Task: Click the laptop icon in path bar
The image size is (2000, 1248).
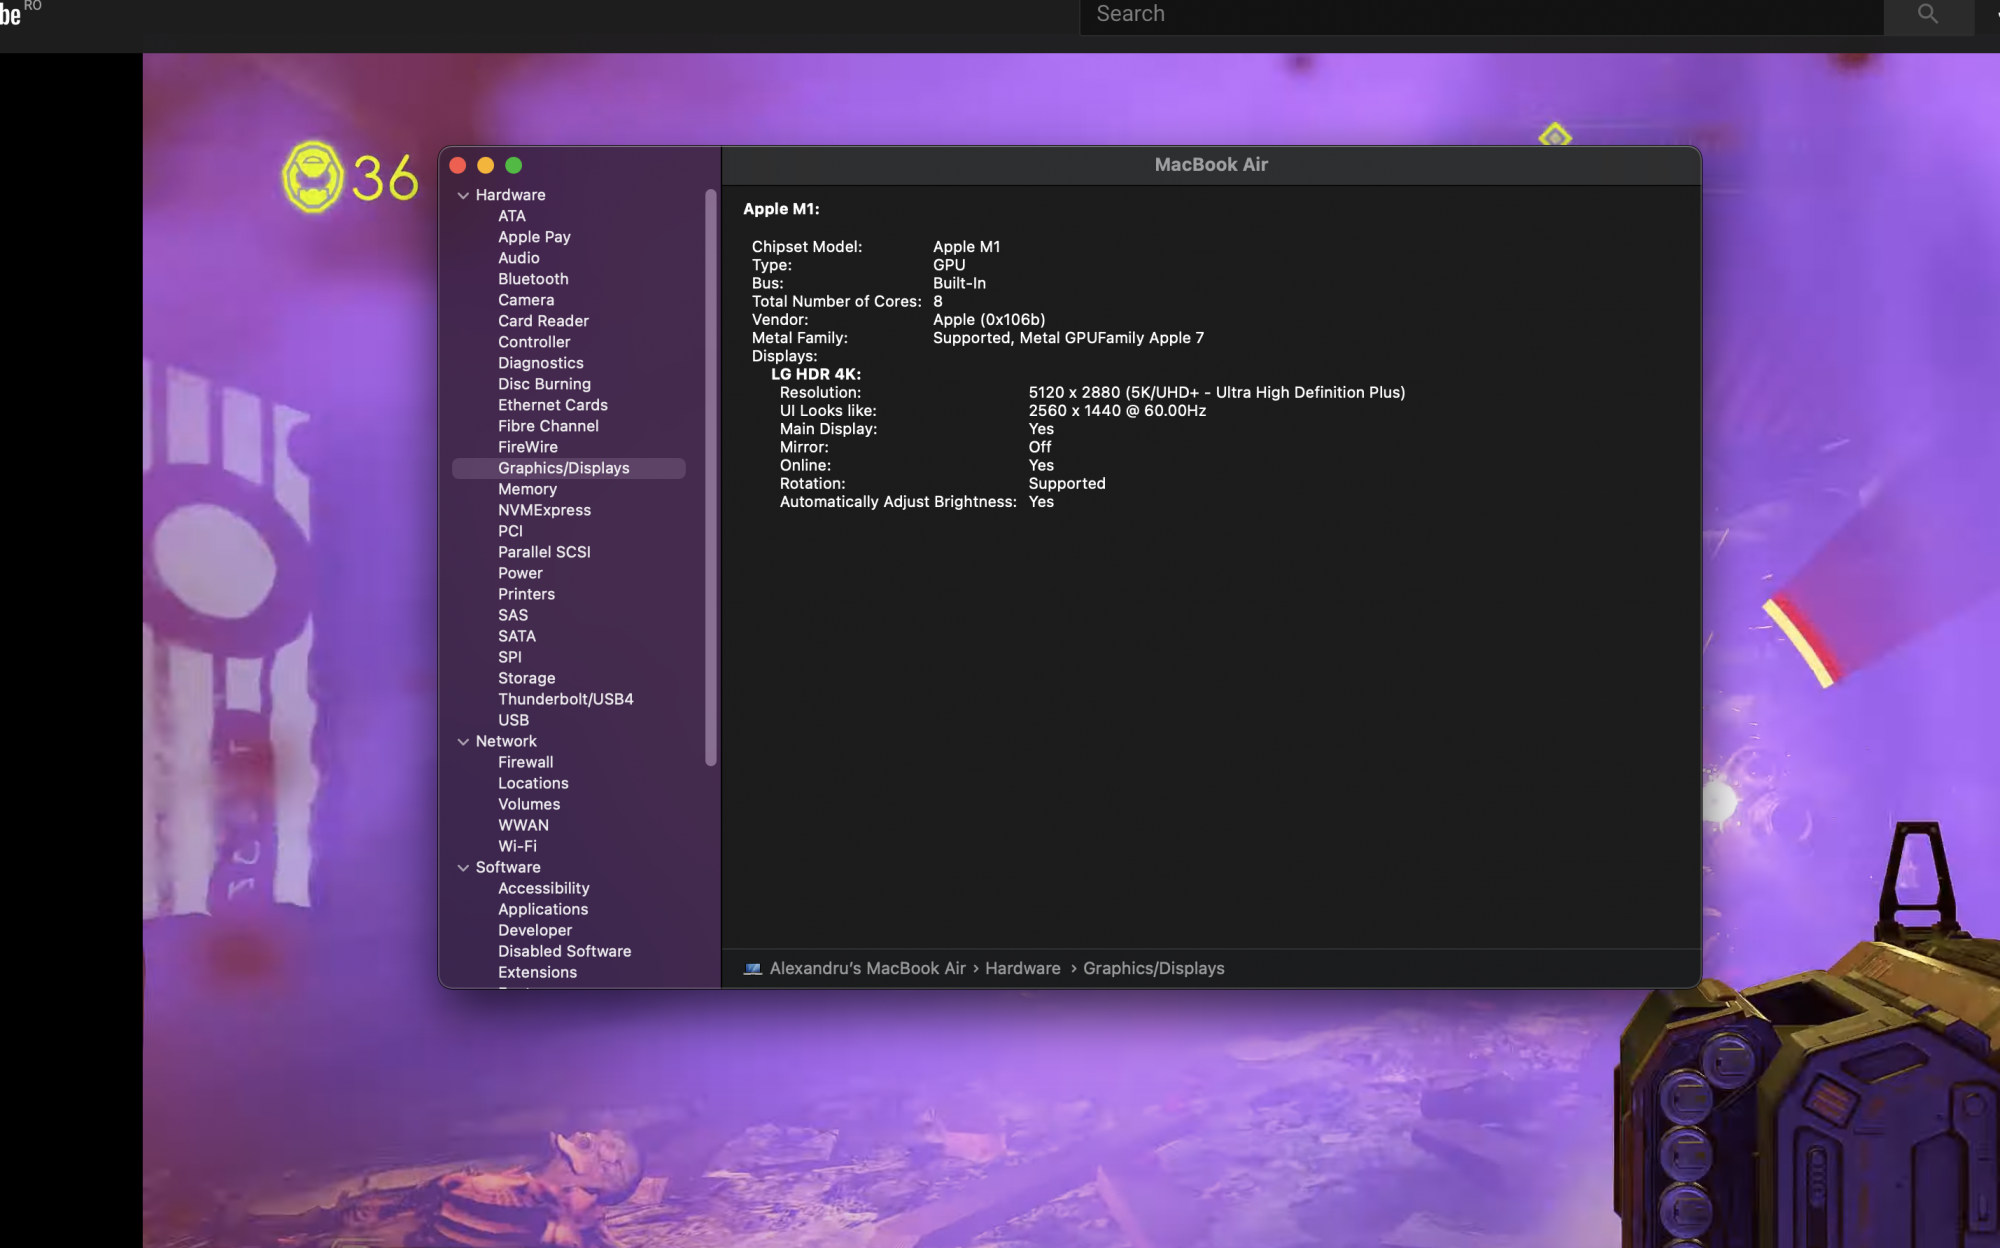Action: coord(753,968)
